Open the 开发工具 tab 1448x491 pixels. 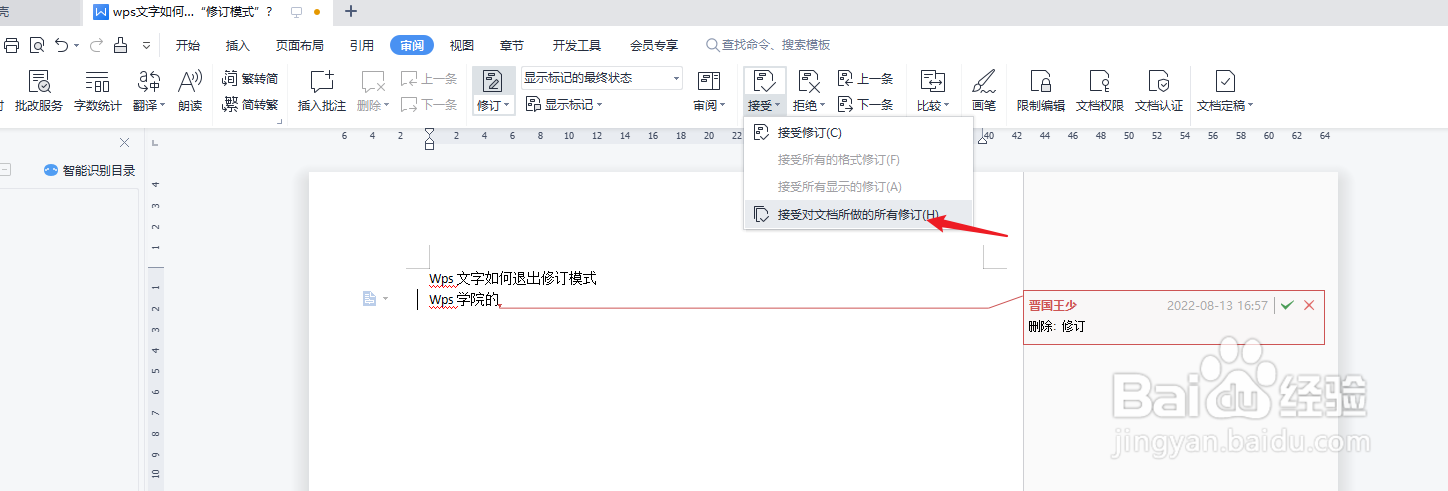[x=577, y=45]
